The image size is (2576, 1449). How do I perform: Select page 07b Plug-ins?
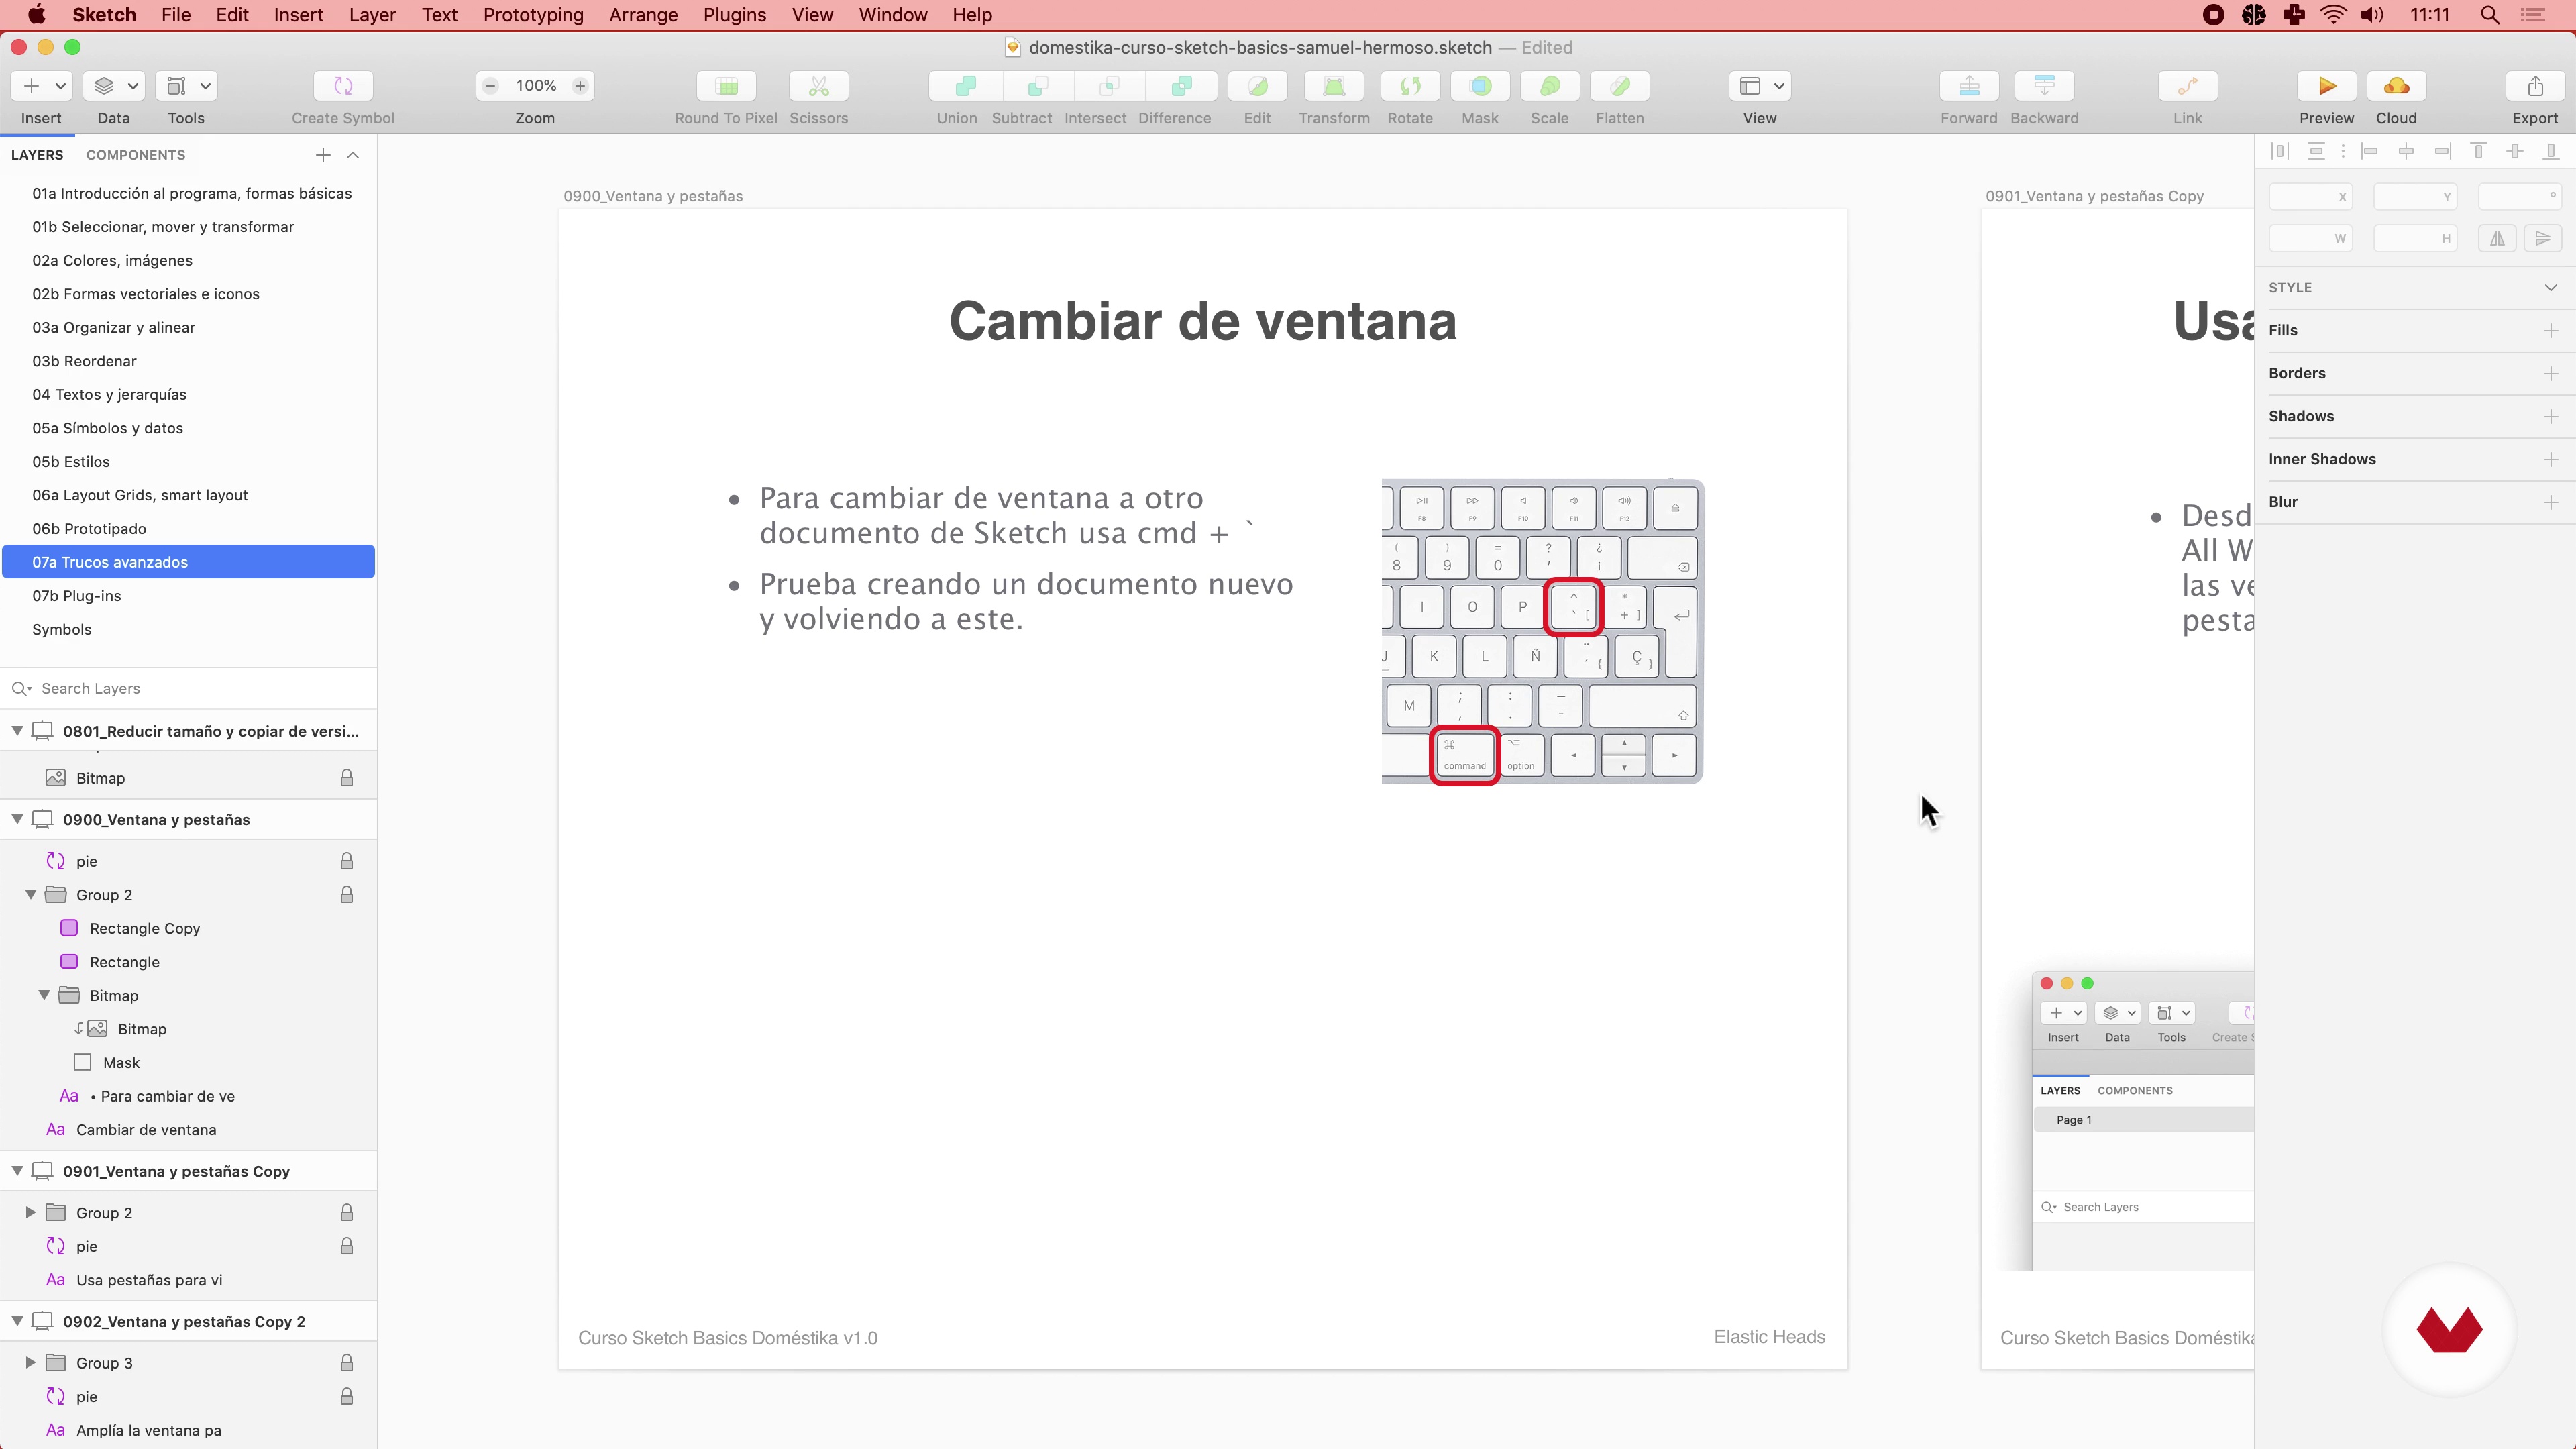click(x=76, y=596)
